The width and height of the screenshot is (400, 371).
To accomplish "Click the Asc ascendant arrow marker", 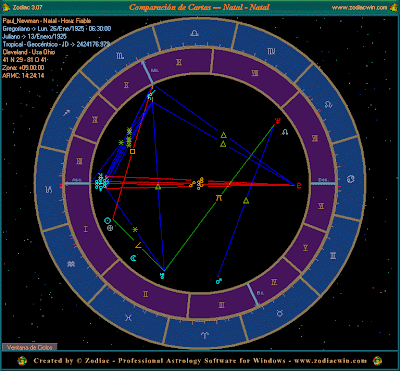I will pyautogui.click(x=77, y=183).
